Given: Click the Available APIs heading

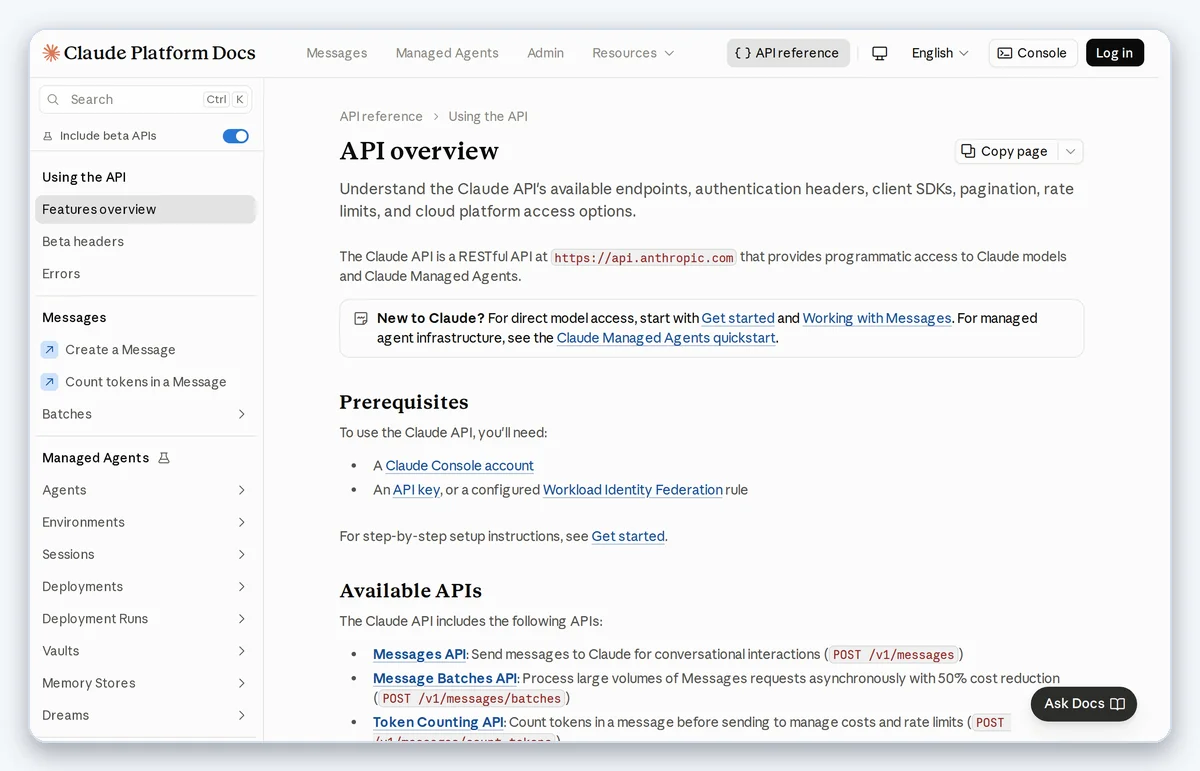Looking at the screenshot, I should pos(411,590).
